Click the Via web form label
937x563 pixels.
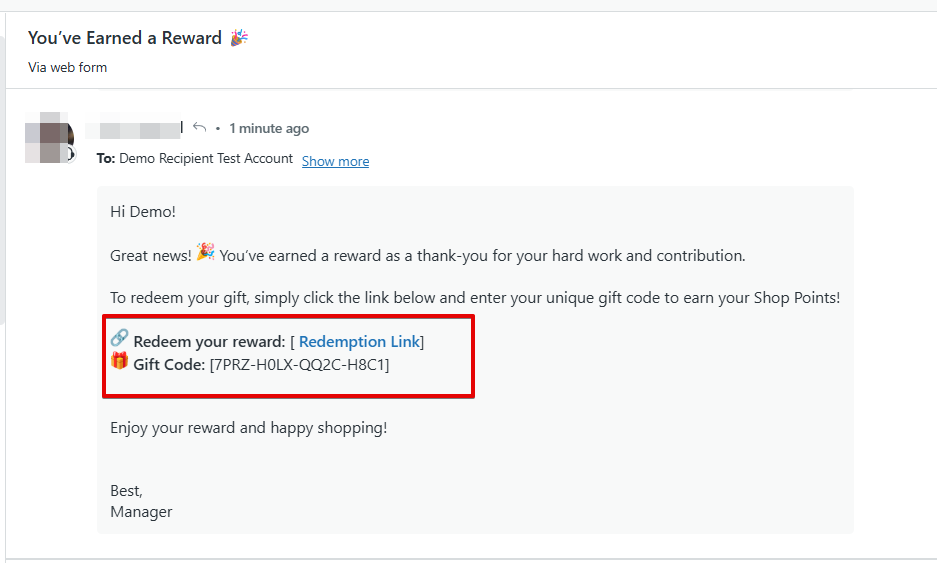(x=68, y=67)
